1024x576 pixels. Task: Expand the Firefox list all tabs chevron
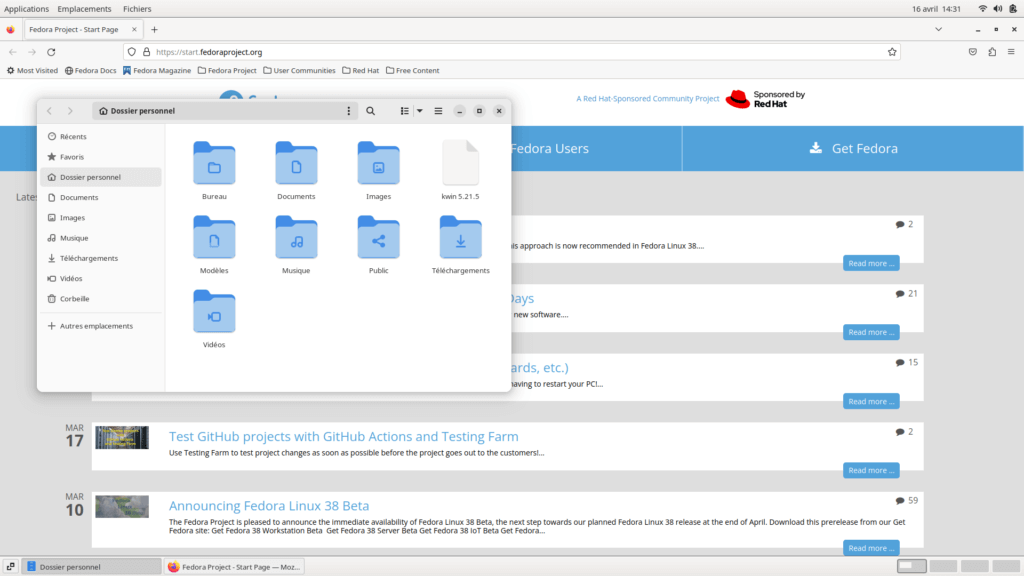click(938, 29)
